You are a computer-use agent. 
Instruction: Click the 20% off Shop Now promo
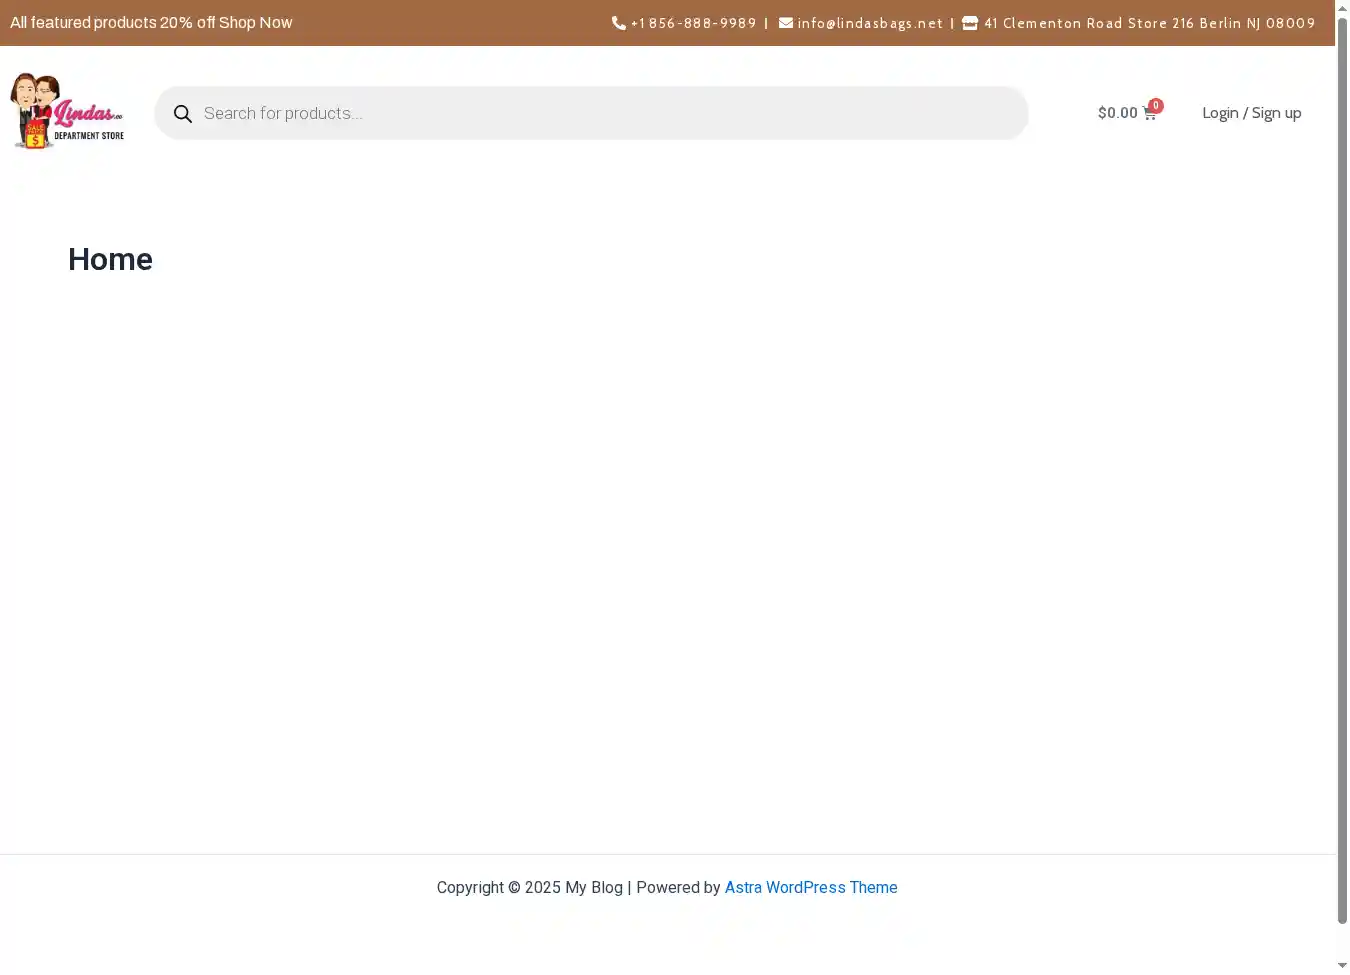pyautogui.click(x=151, y=22)
